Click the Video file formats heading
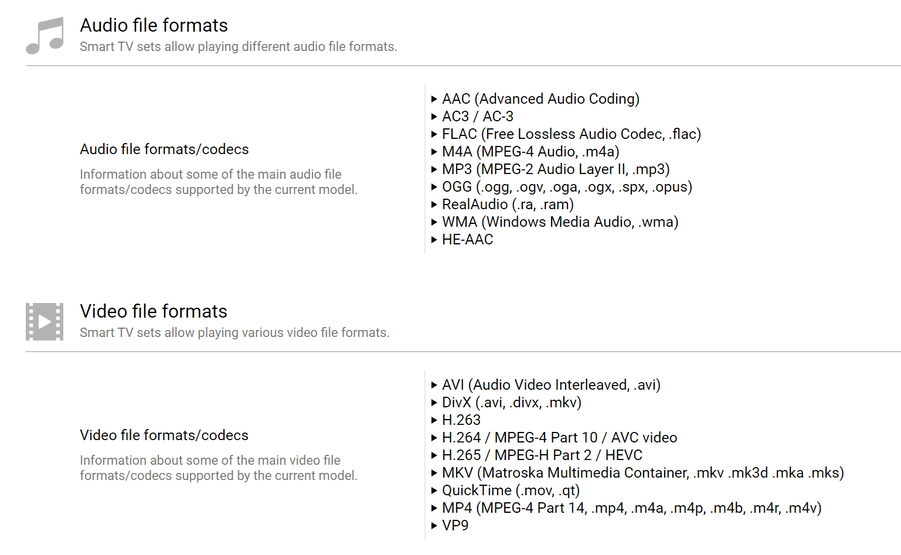The image size is (901, 555). (154, 312)
